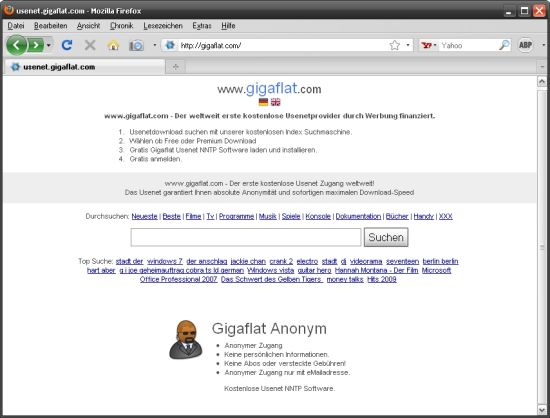Click the www.gigaflat.com logo heading
The image size is (550, 418).
coord(269,89)
